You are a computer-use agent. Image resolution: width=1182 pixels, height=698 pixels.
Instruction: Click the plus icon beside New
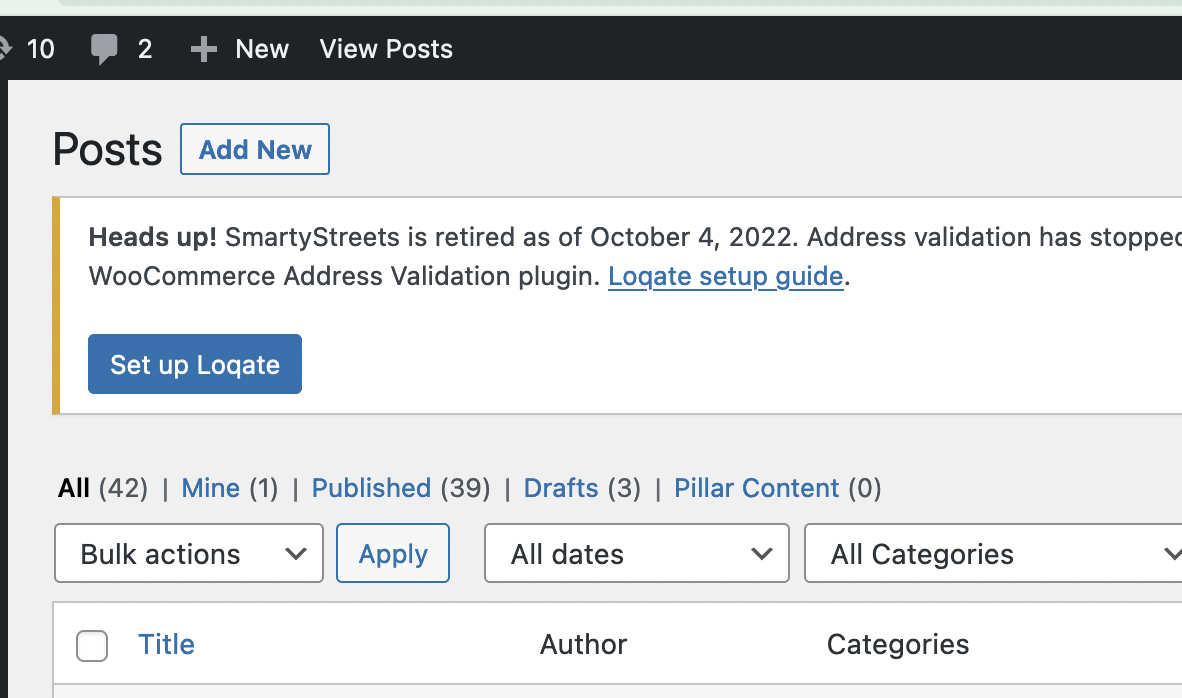[x=203, y=49]
